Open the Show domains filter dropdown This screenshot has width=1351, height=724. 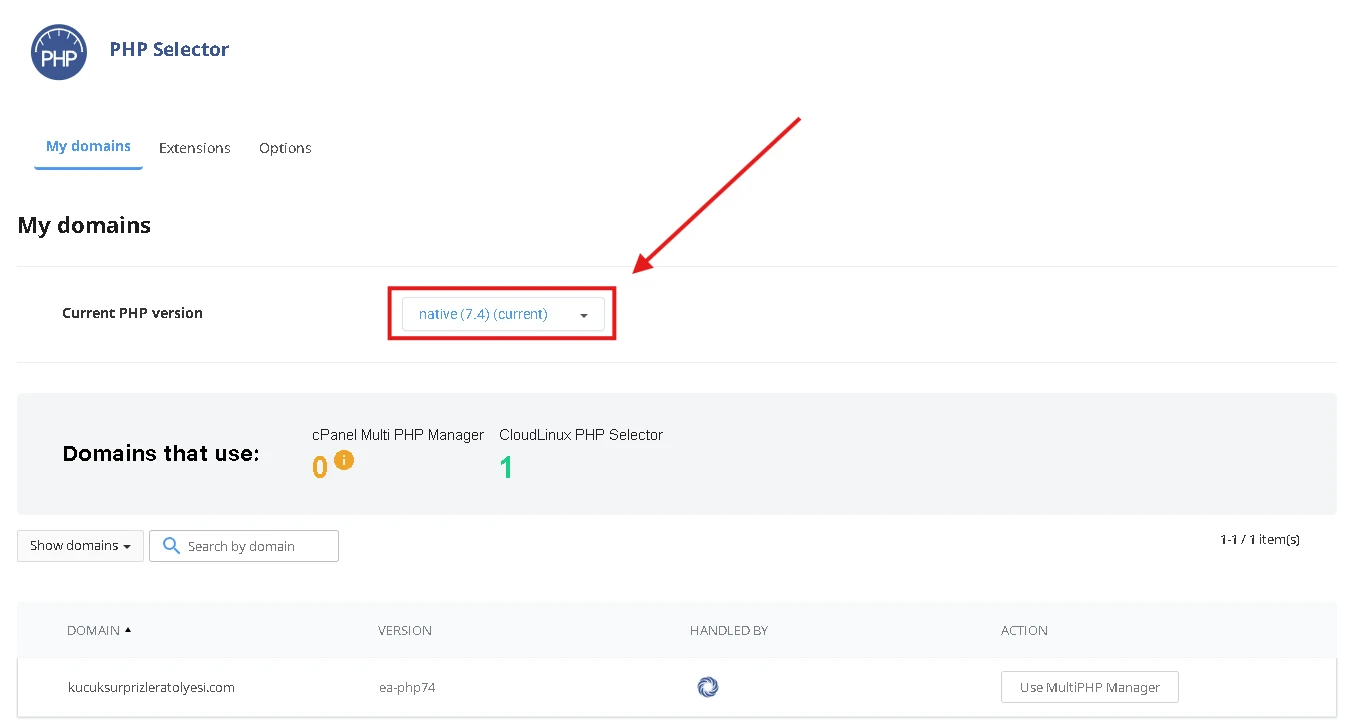coord(79,546)
